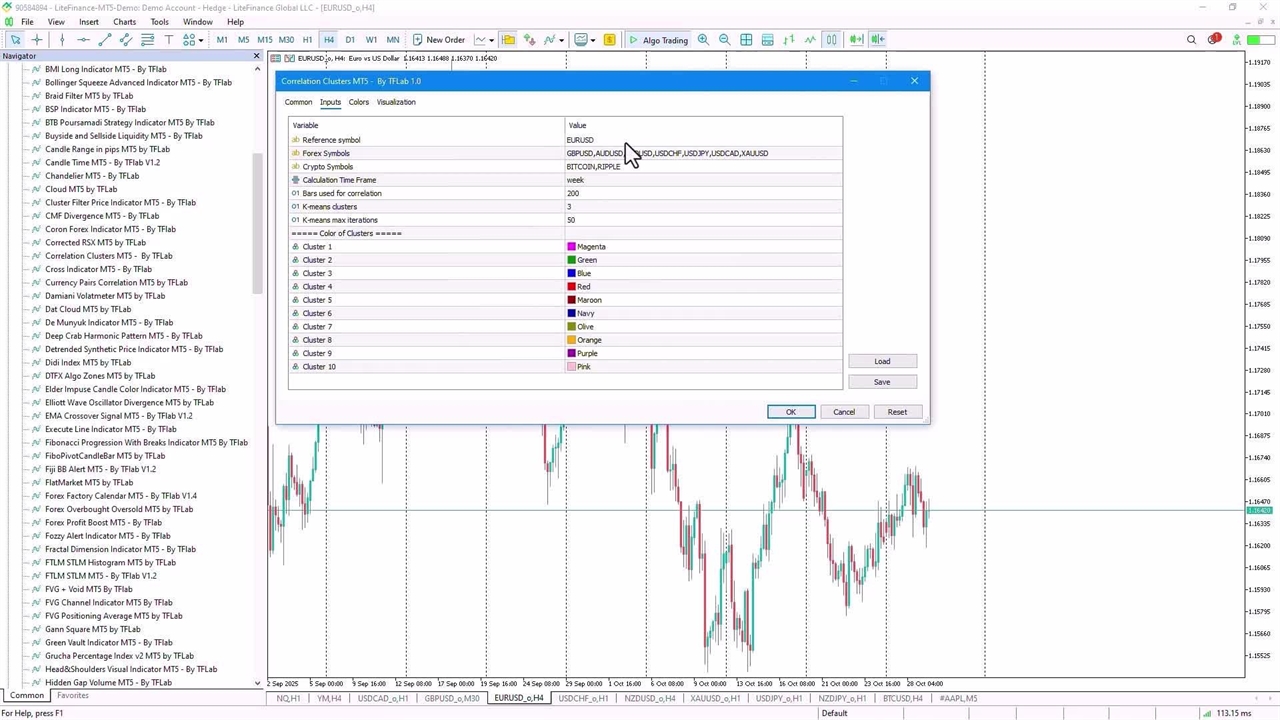Toggle the Algo Trading button

click(x=658, y=40)
